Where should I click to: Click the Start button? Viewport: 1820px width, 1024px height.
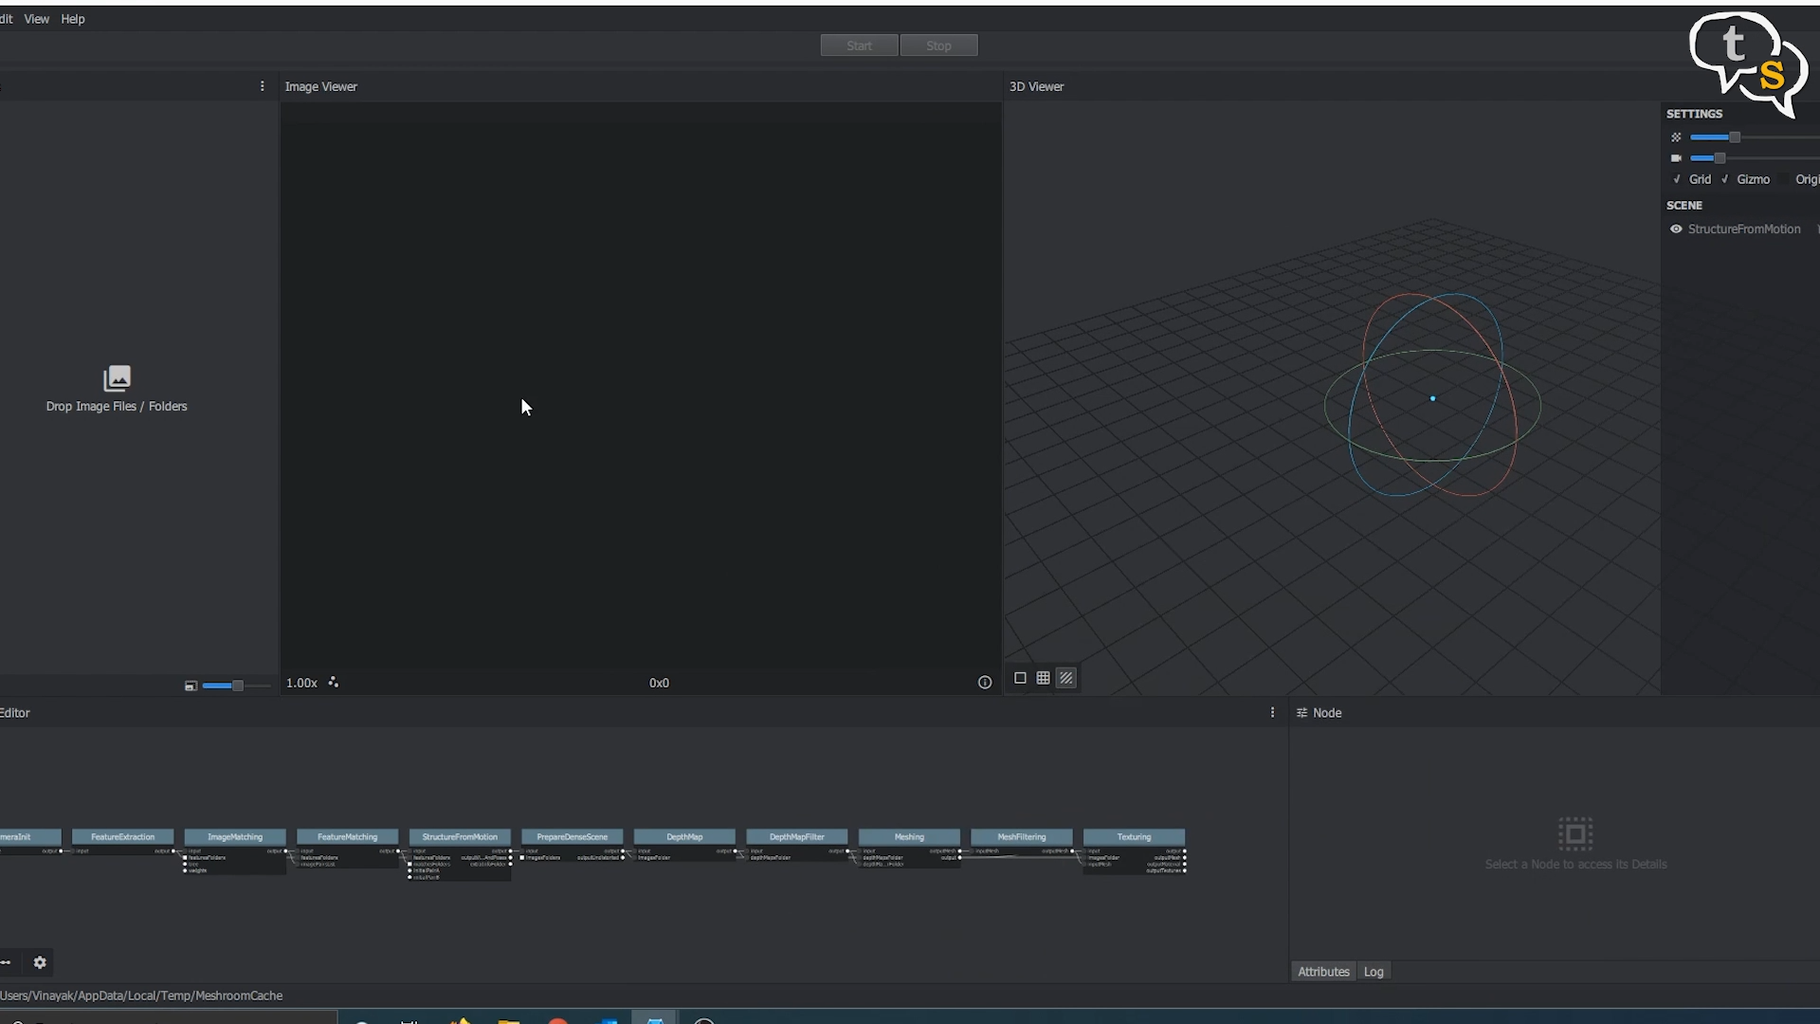pos(859,45)
